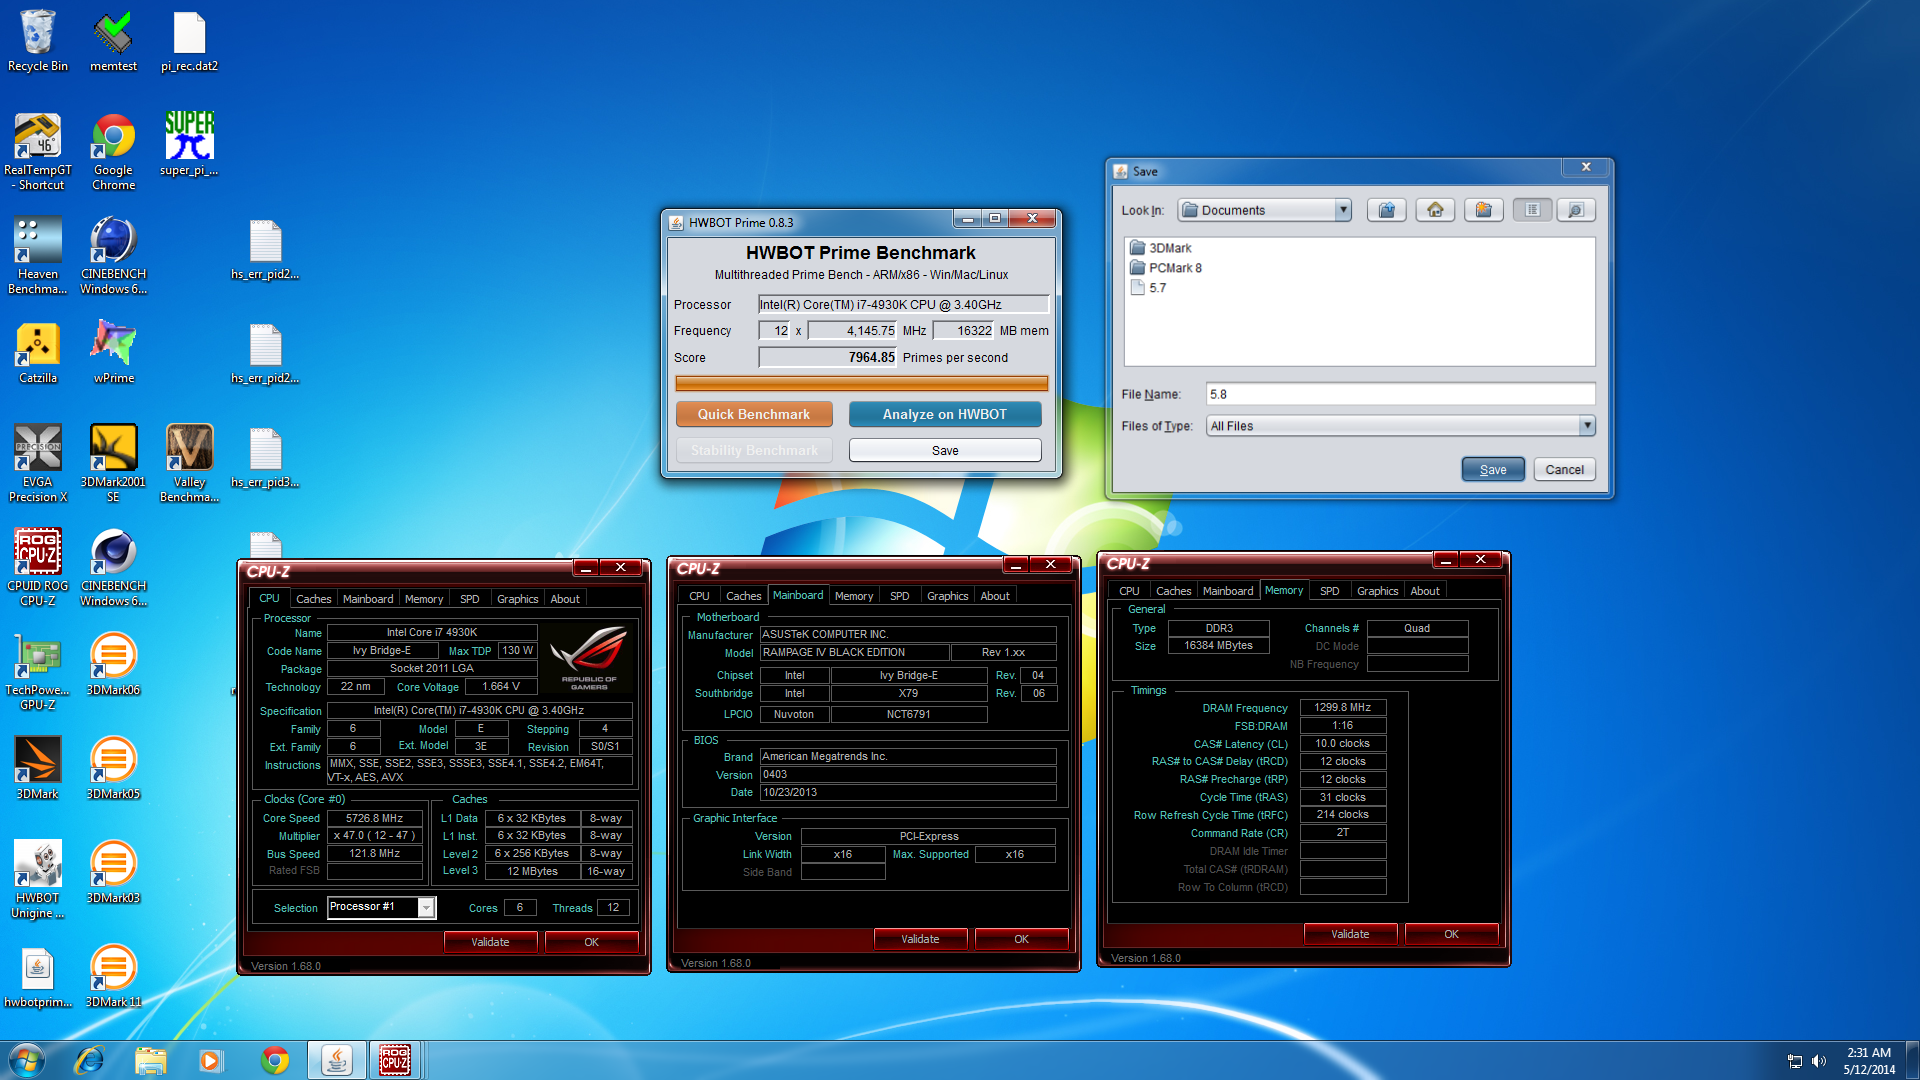Image resolution: width=1920 pixels, height=1080 pixels.
Task: Select the EVGA Precision X icon
Action: 38,464
